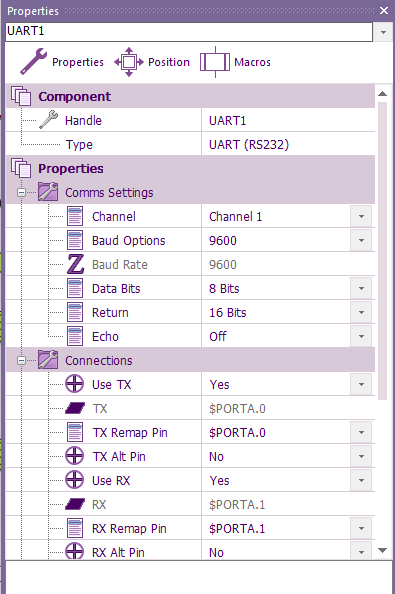Open the Baud Options dropdown arrow
The width and height of the screenshot is (395, 594).
(x=361, y=240)
